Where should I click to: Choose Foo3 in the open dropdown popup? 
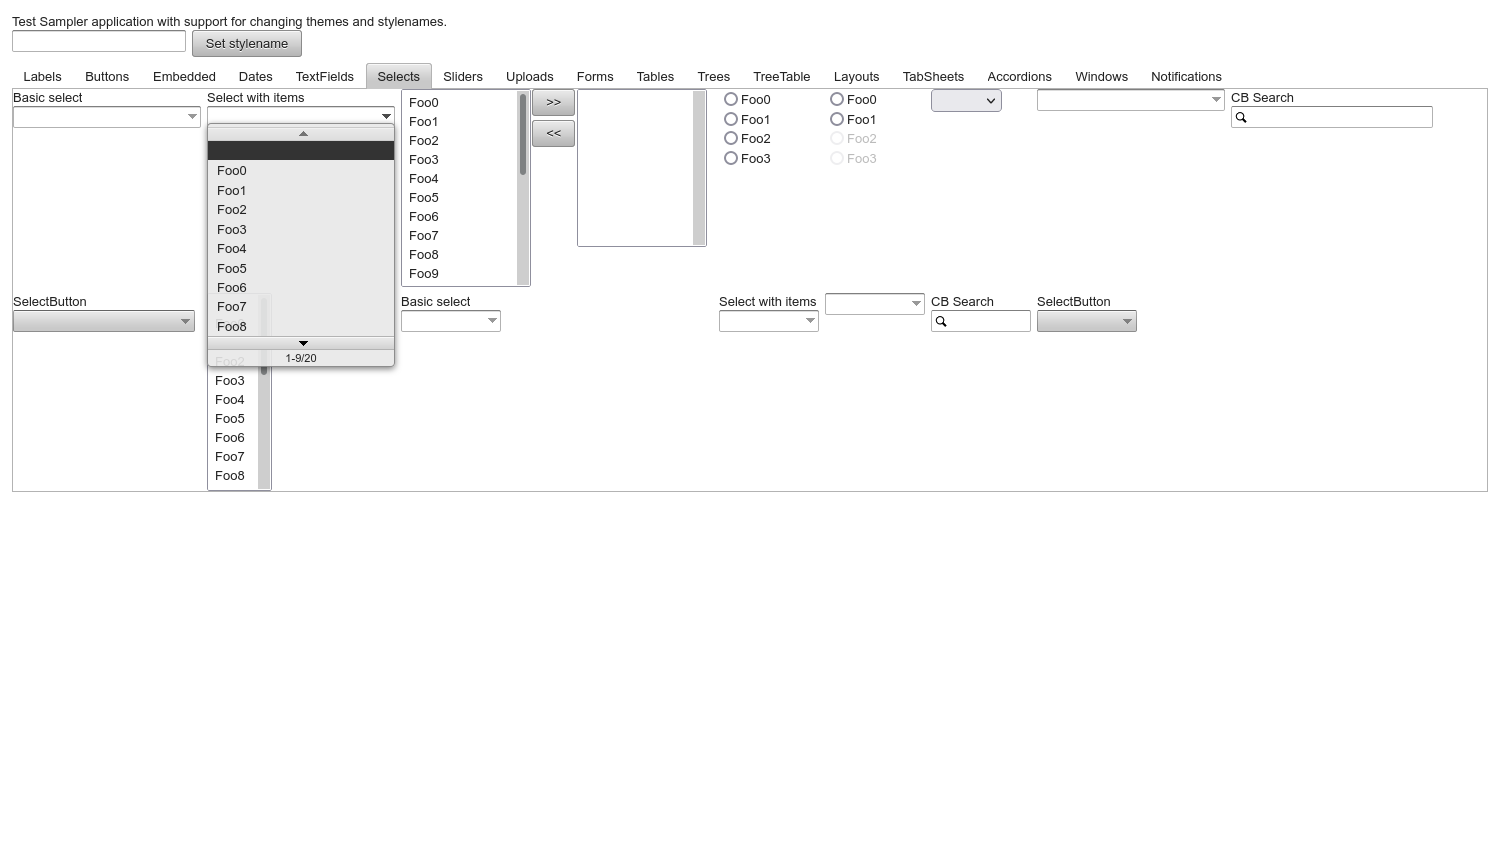pos(301,229)
